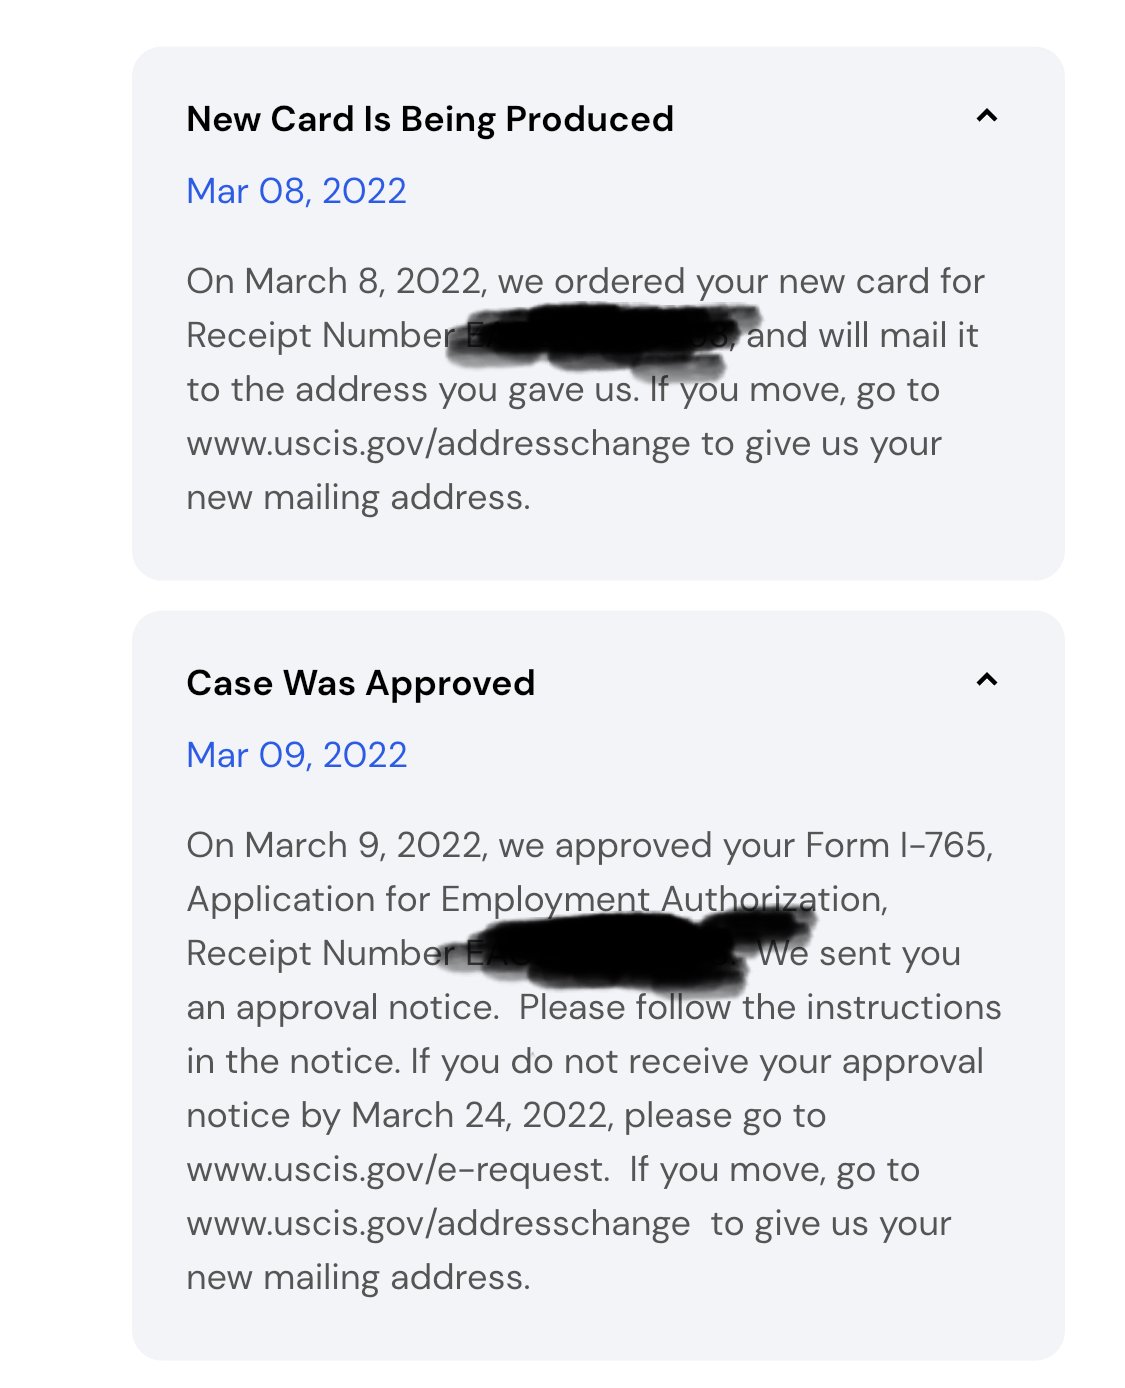Select the New Card Is Being Produced heading

click(x=430, y=119)
